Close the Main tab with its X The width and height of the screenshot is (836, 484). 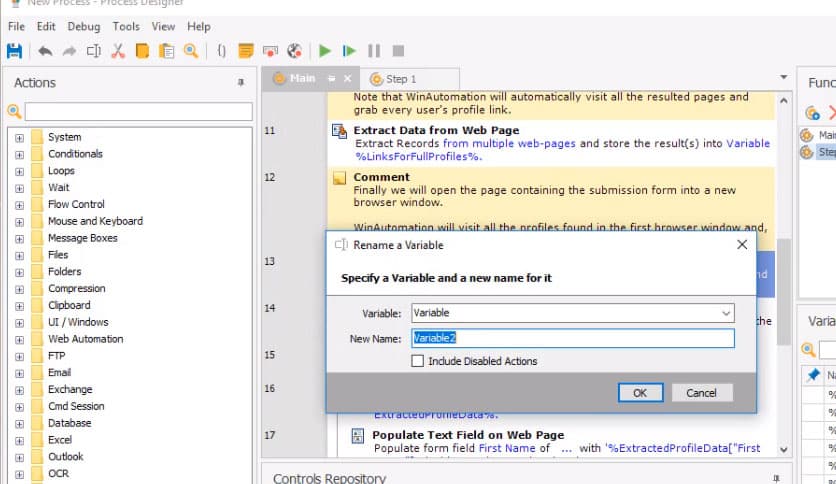348,78
